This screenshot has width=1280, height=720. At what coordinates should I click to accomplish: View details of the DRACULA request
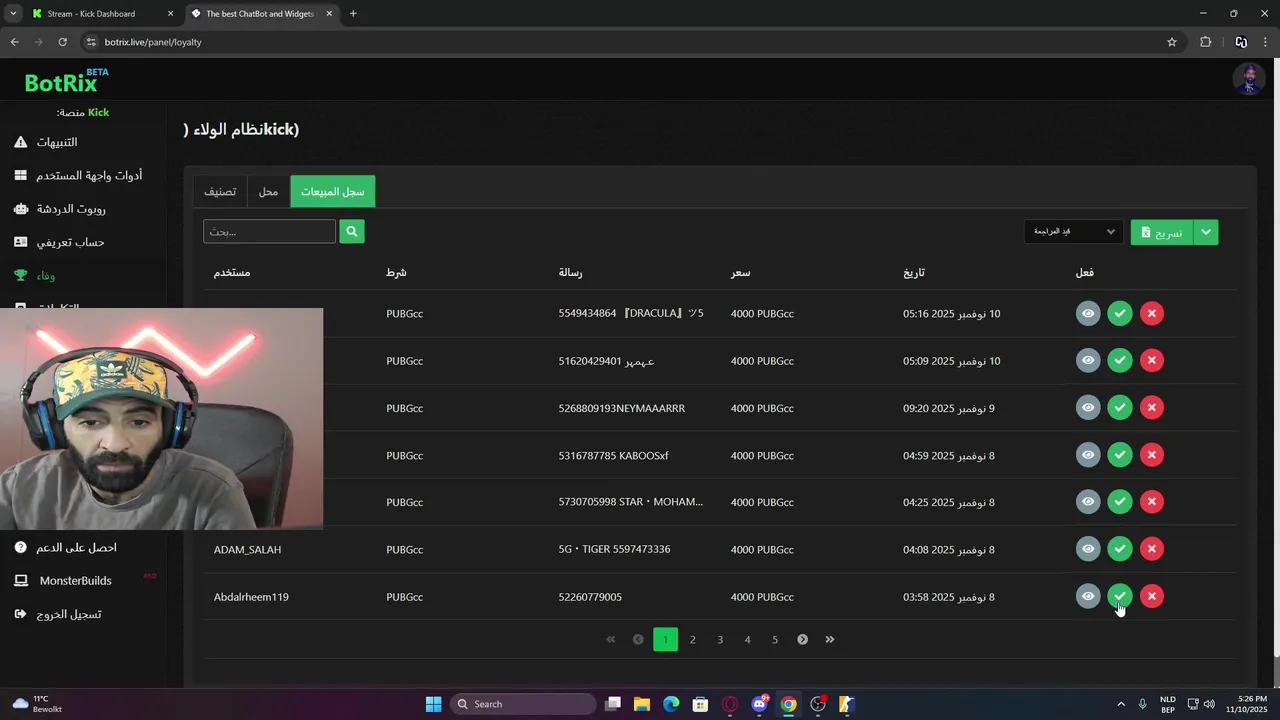[x=1088, y=313]
